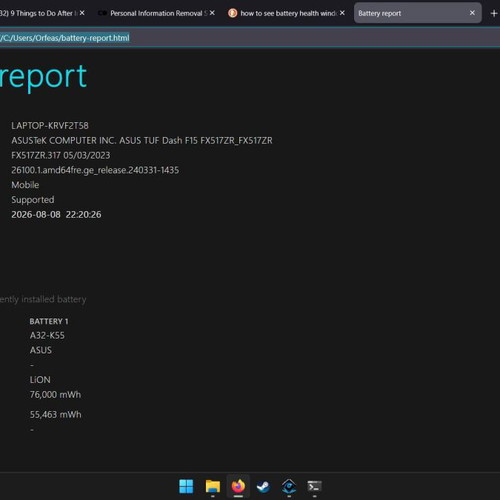Click the address bar with battery-report.html
This screenshot has width=500, height=500.
point(250,38)
